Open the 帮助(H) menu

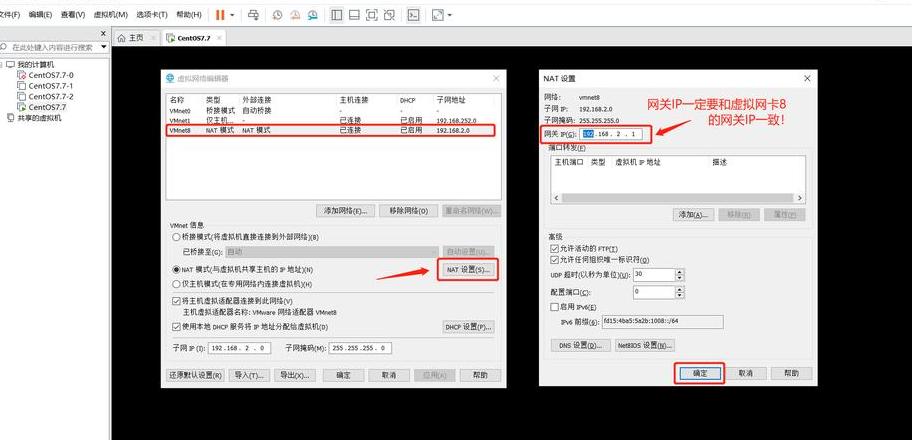[x=188, y=15]
